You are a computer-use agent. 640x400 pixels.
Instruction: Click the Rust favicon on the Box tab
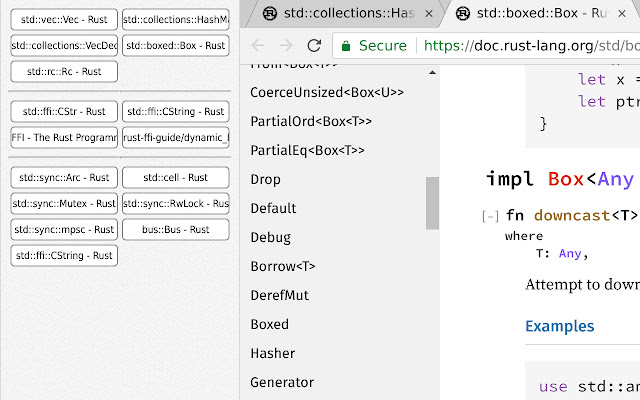point(463,13)
